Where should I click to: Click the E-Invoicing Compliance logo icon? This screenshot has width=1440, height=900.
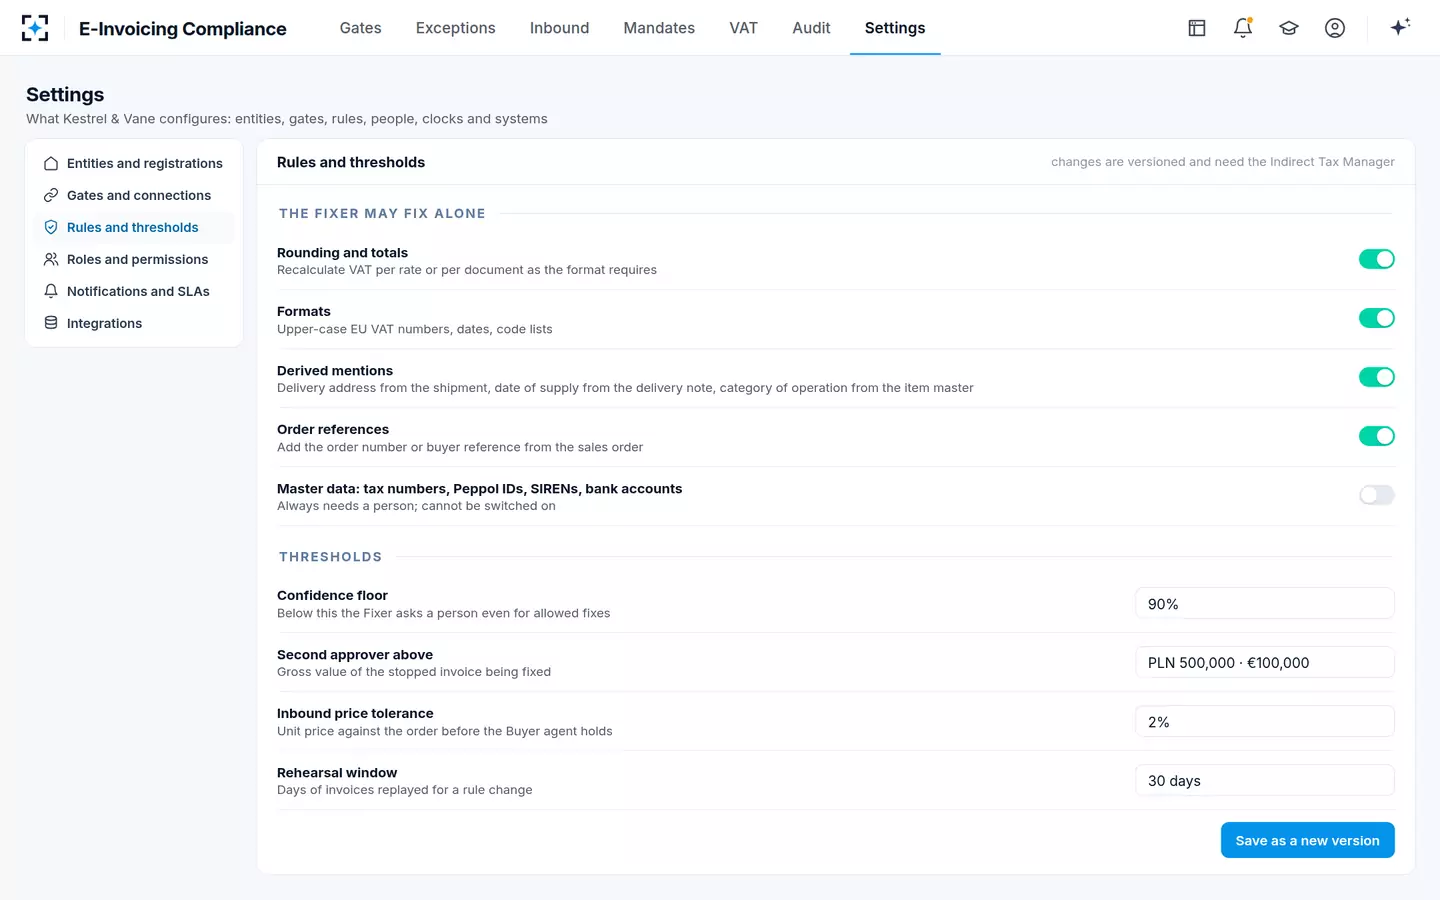coord(35,28)
